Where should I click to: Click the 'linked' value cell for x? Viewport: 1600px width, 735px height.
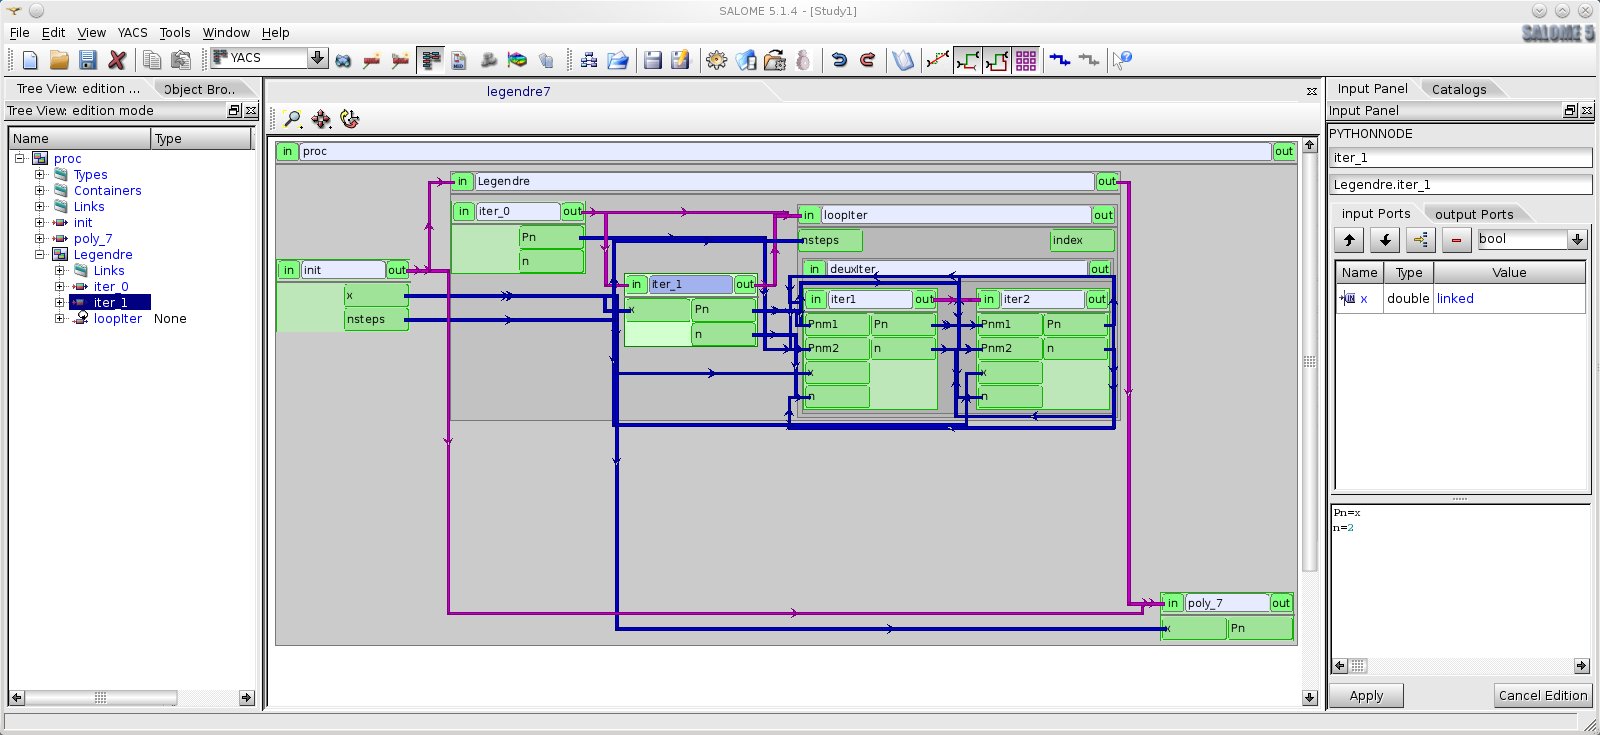click(x=1510, y=299)
